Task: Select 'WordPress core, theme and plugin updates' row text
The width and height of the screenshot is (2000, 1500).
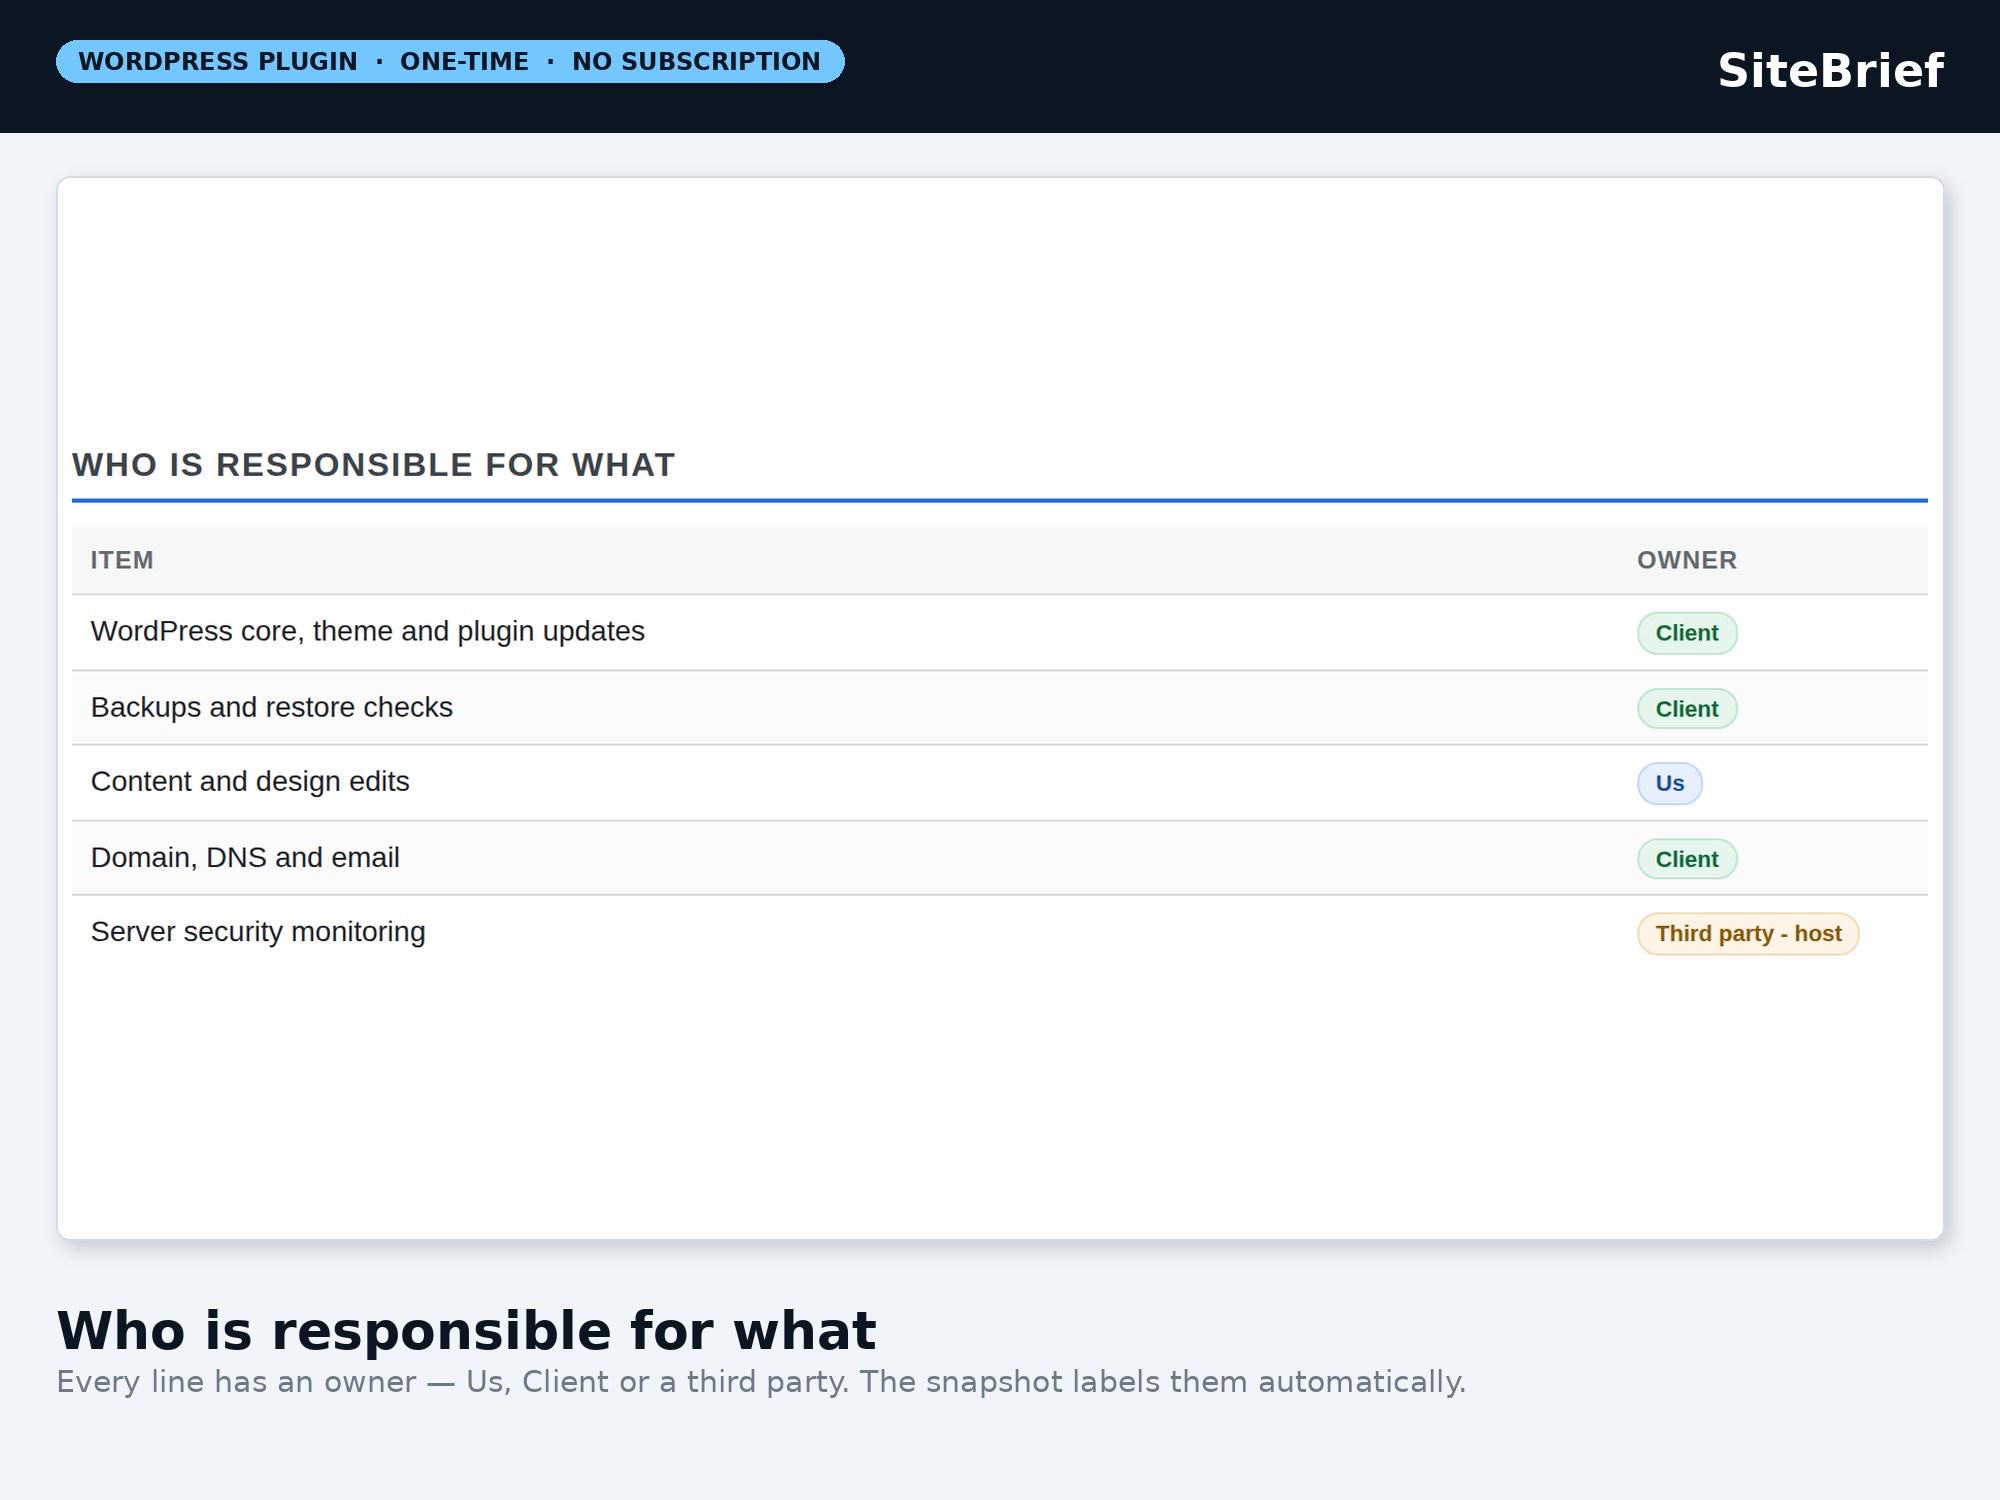Action: (x=367, y=631)
